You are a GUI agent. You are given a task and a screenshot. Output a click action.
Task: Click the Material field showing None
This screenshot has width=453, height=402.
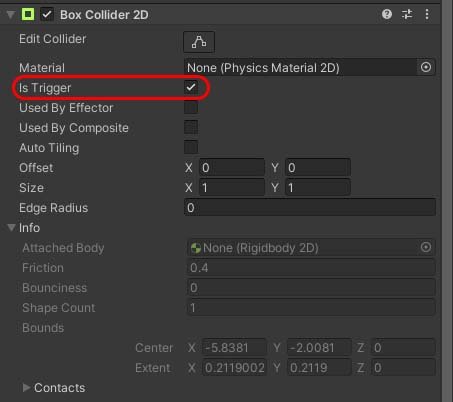click(x=301, y=68)
